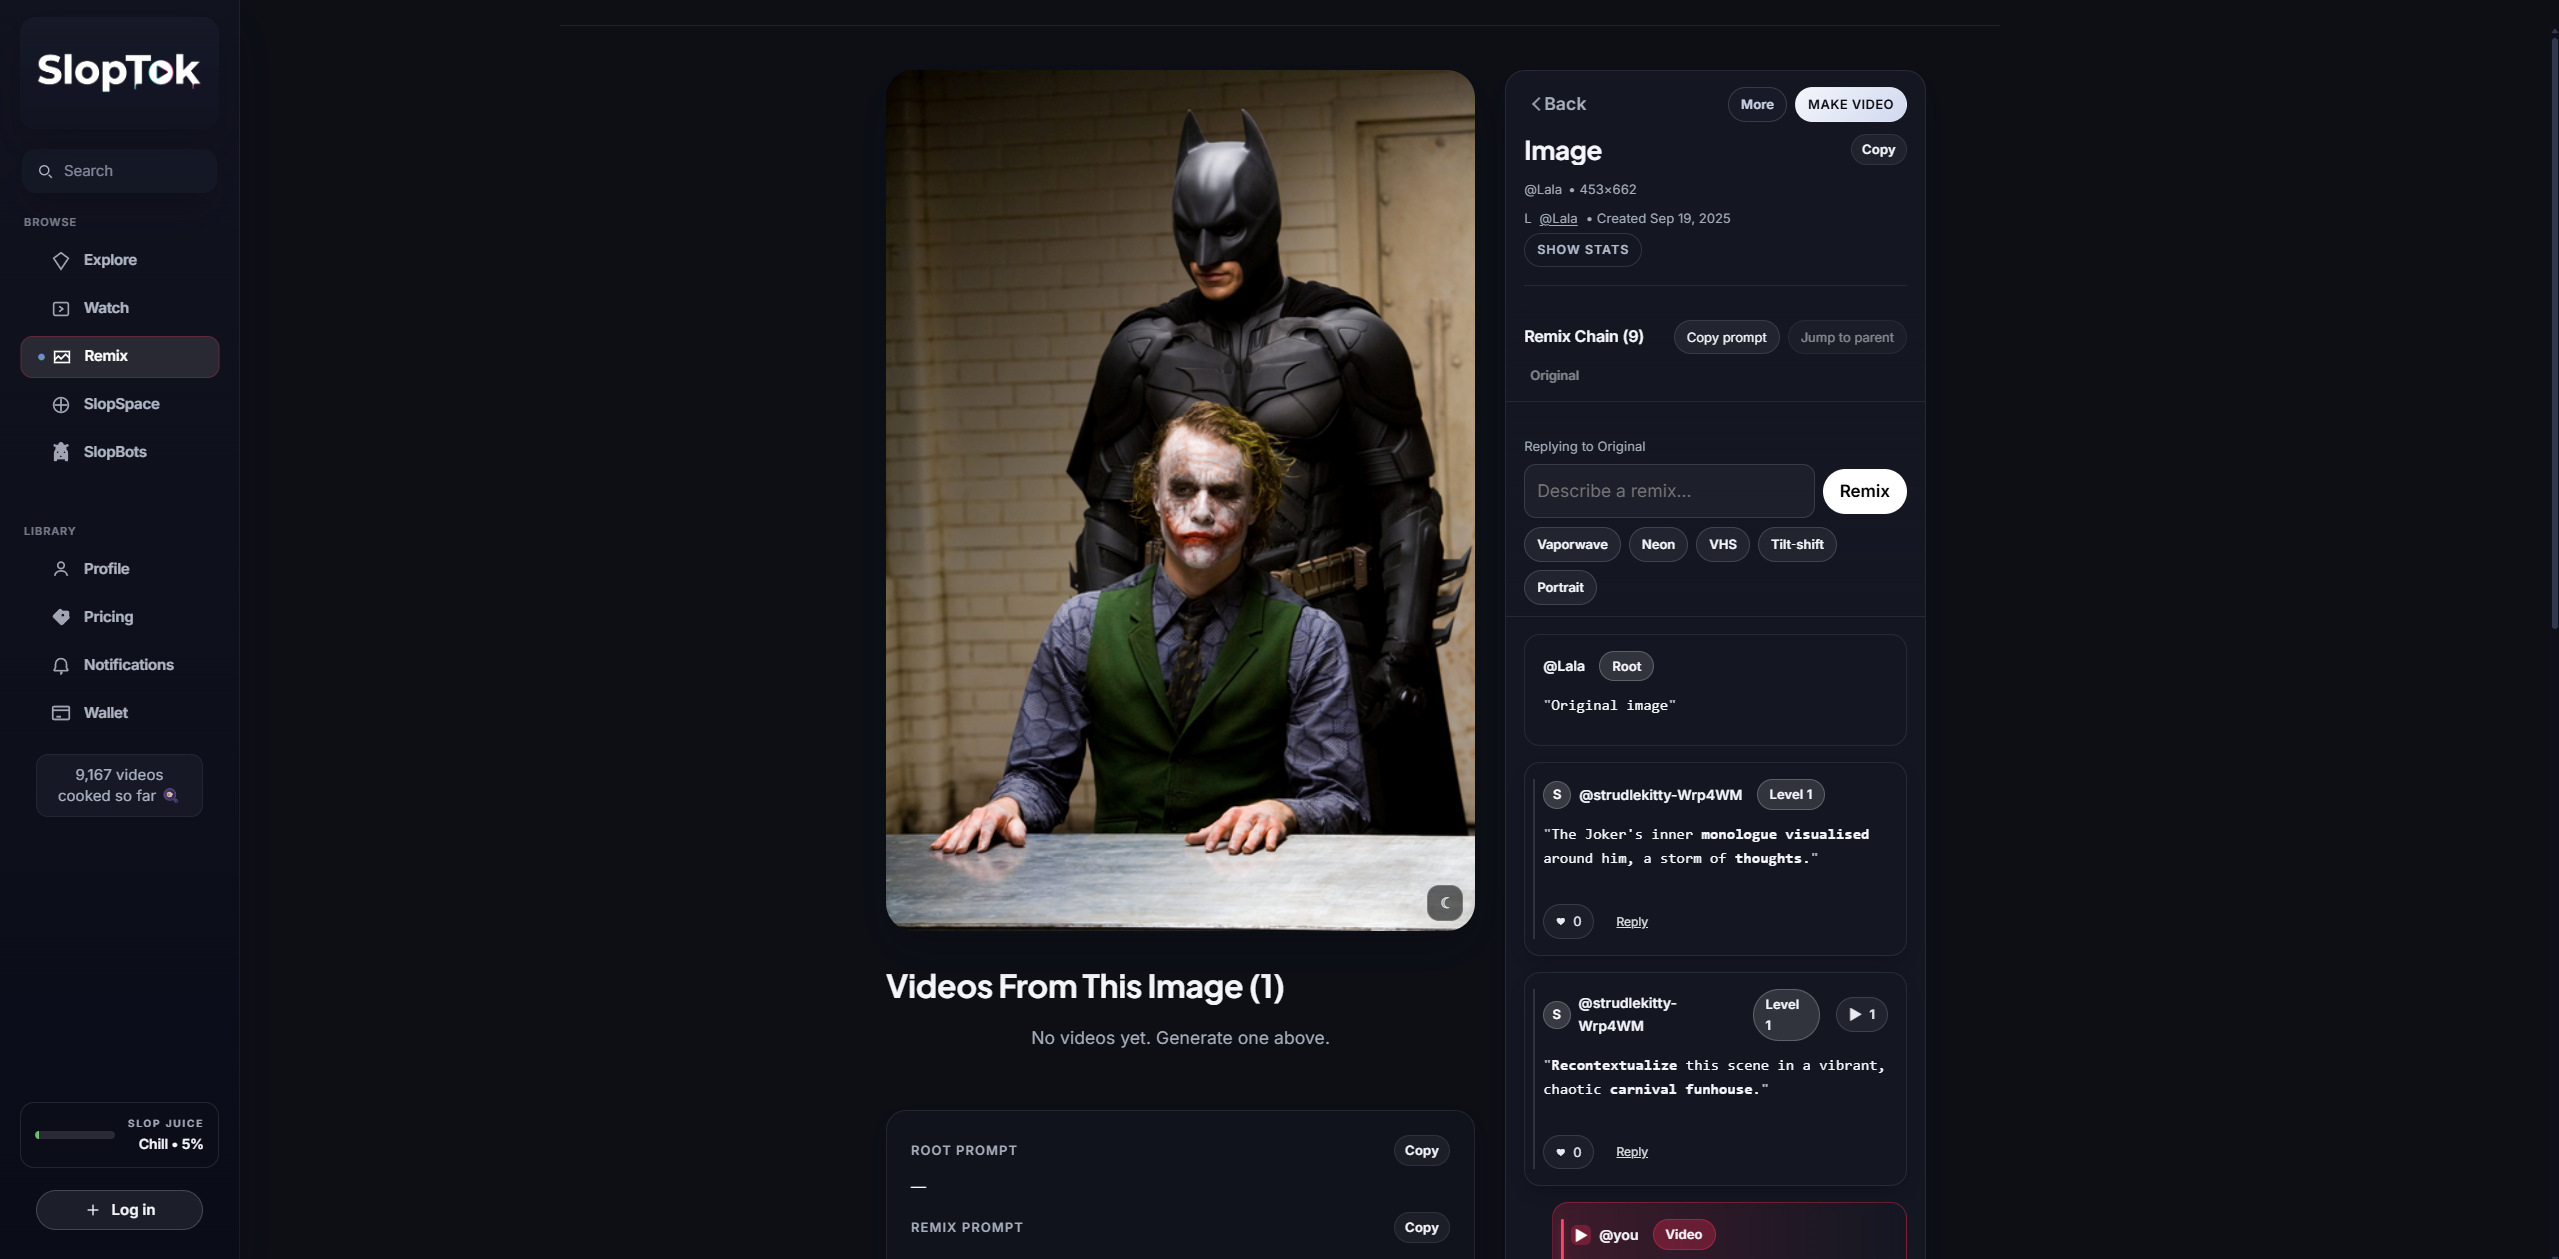This screenshot has height=1259, width=2559.
Task: Click Copy prompt in Remix Chain
Action: point(1725,337)
